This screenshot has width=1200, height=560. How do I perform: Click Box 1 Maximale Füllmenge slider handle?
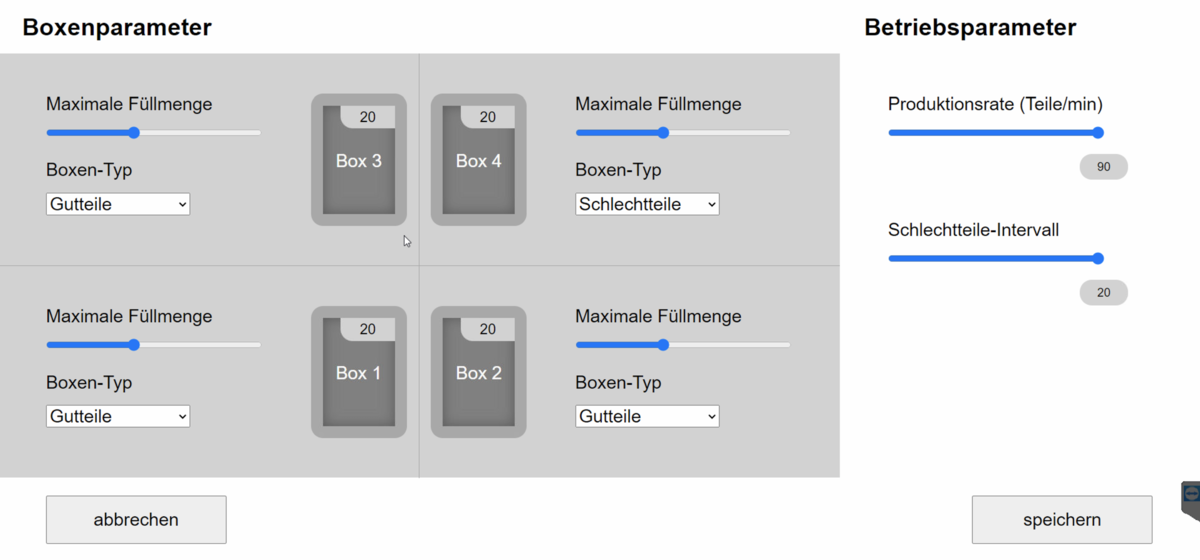coord(134,345)
